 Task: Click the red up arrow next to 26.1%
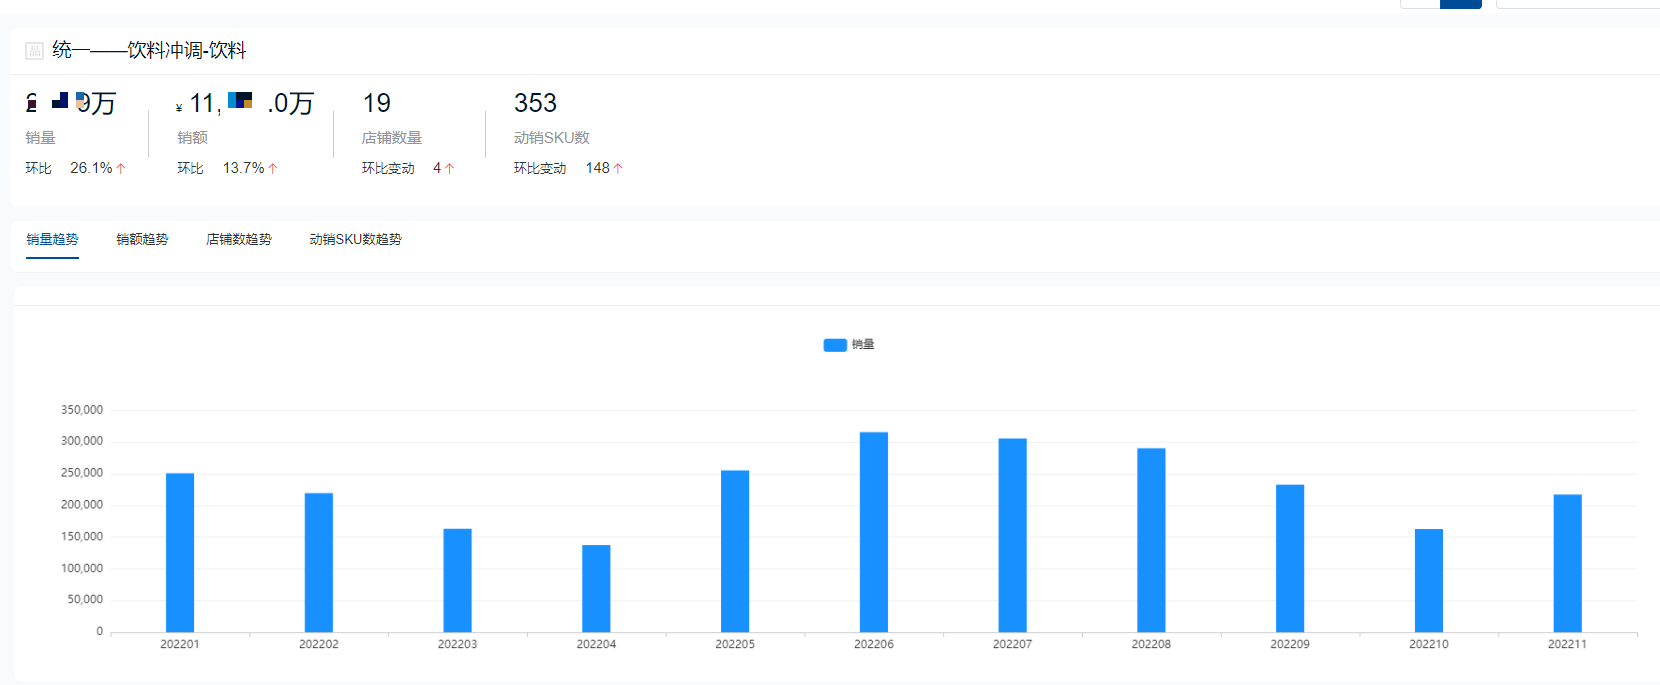click(x=121, y=168)
